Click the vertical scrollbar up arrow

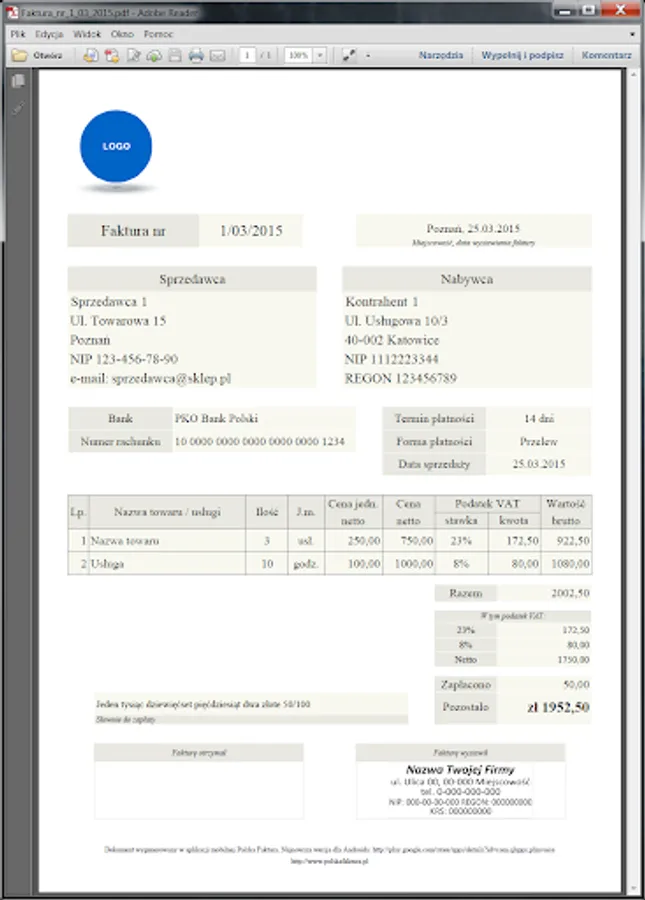point(633,75)
